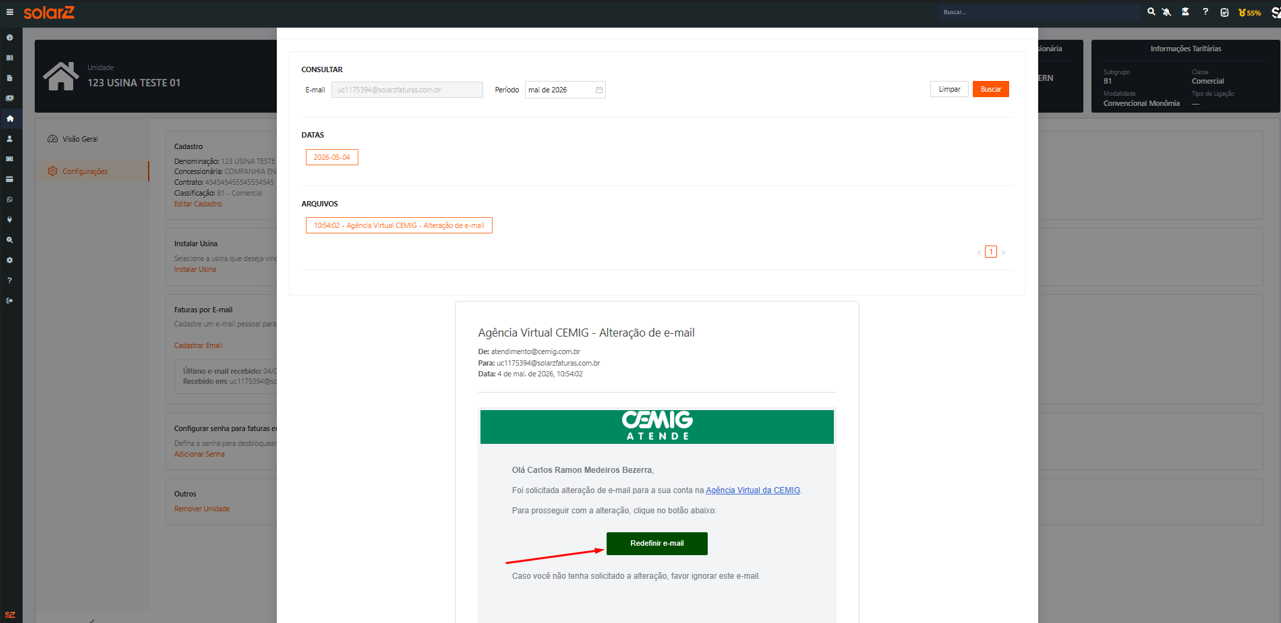Open the support agent icon in the top bar

click(x=1186, y=12)
